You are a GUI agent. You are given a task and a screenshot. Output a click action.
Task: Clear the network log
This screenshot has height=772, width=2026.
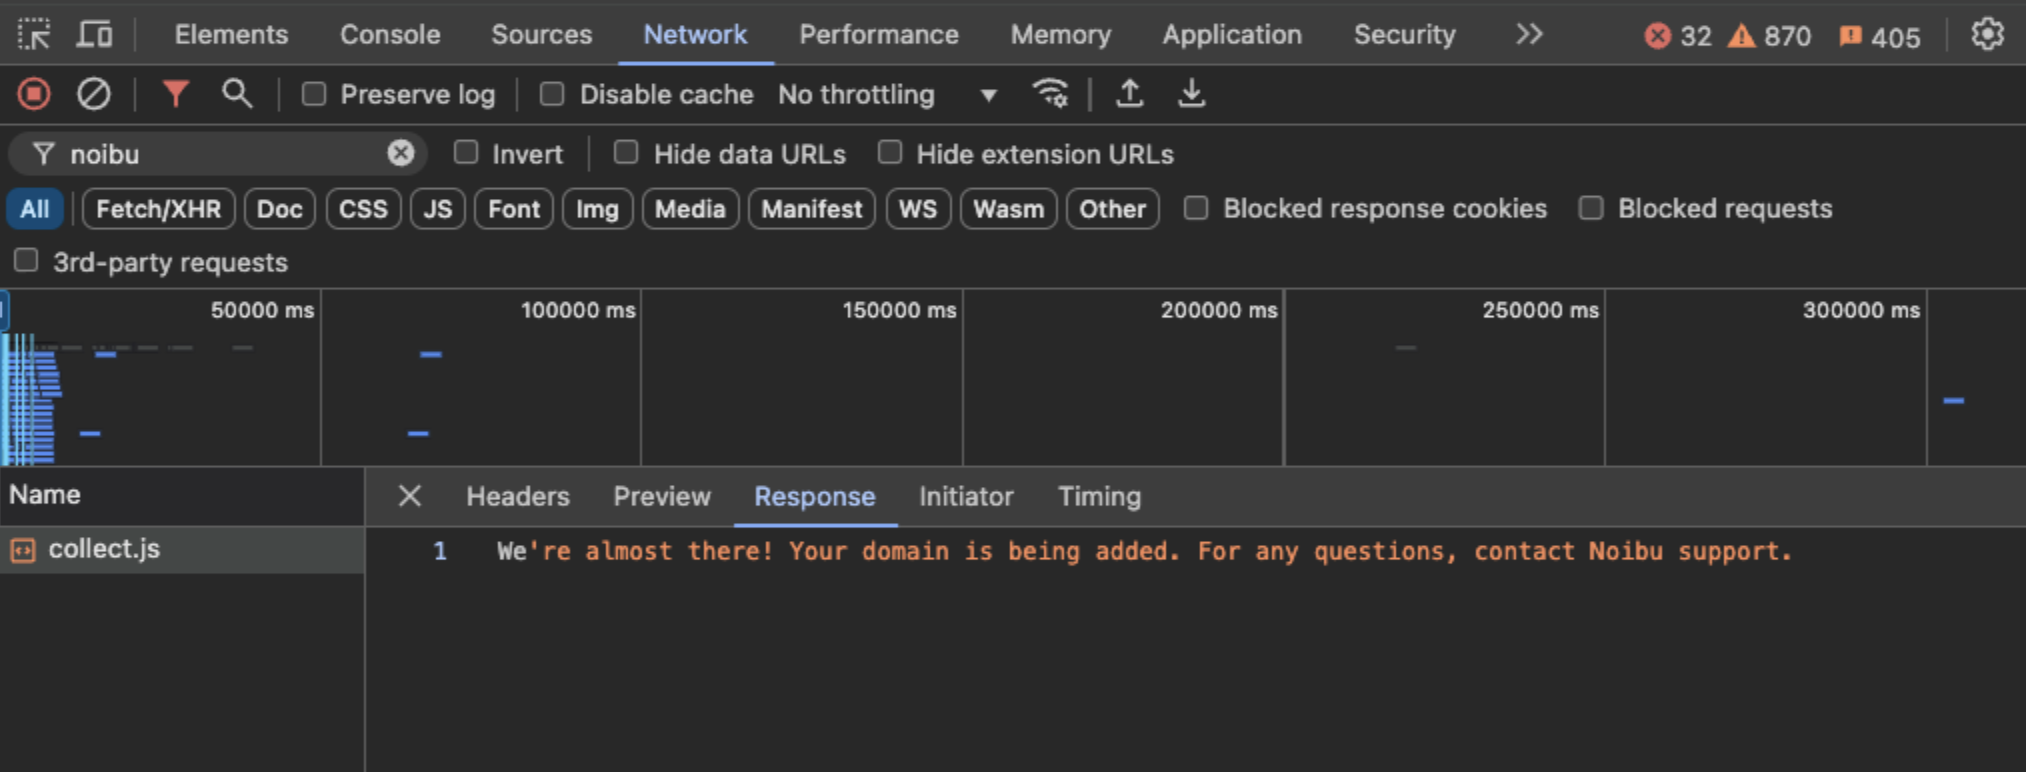(94, 94)
